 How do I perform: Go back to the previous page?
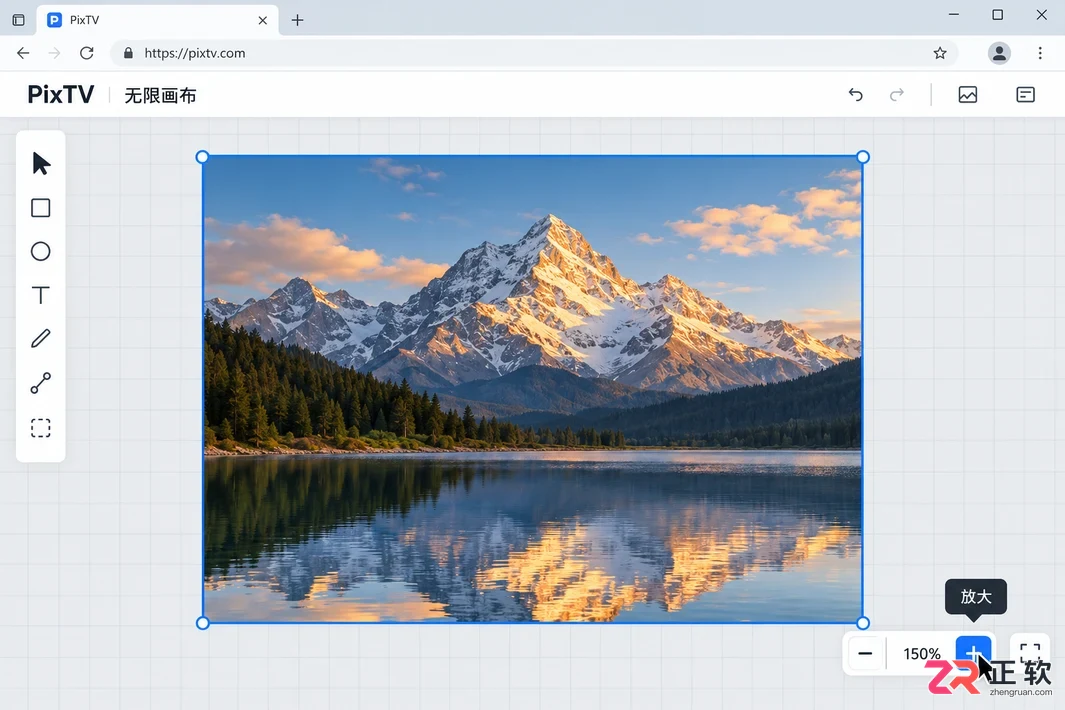(23, 53)
